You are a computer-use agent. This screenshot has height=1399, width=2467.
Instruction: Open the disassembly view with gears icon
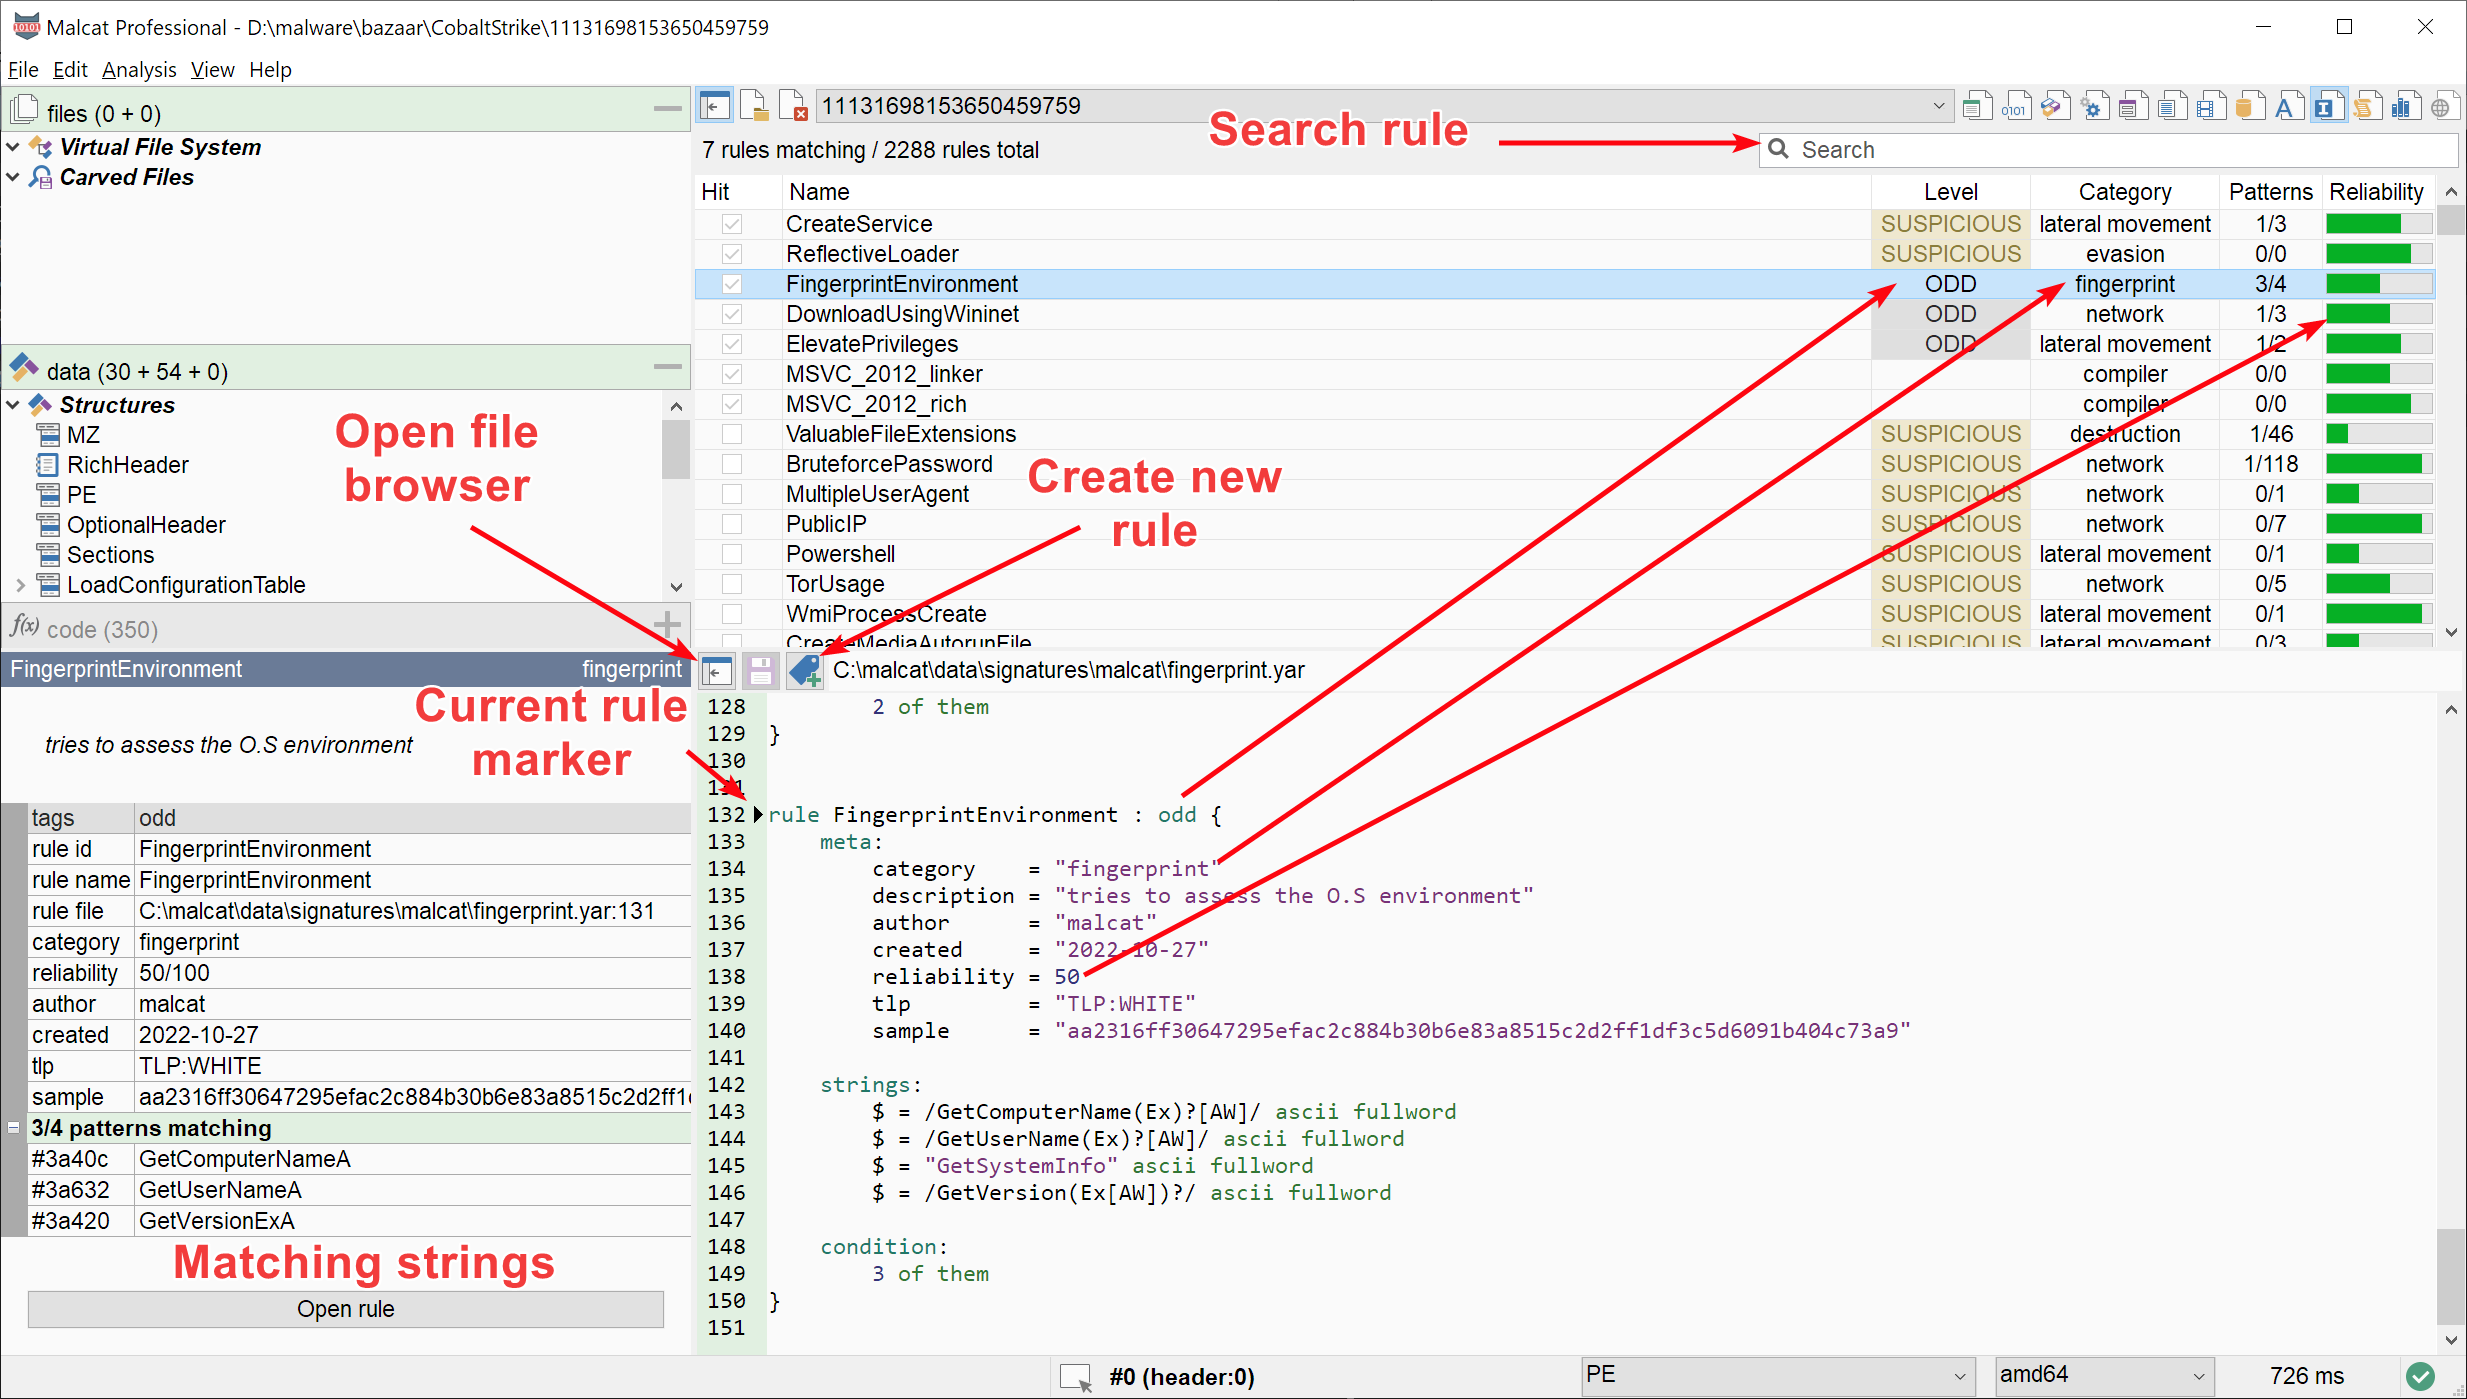(x=2094, y=105)
